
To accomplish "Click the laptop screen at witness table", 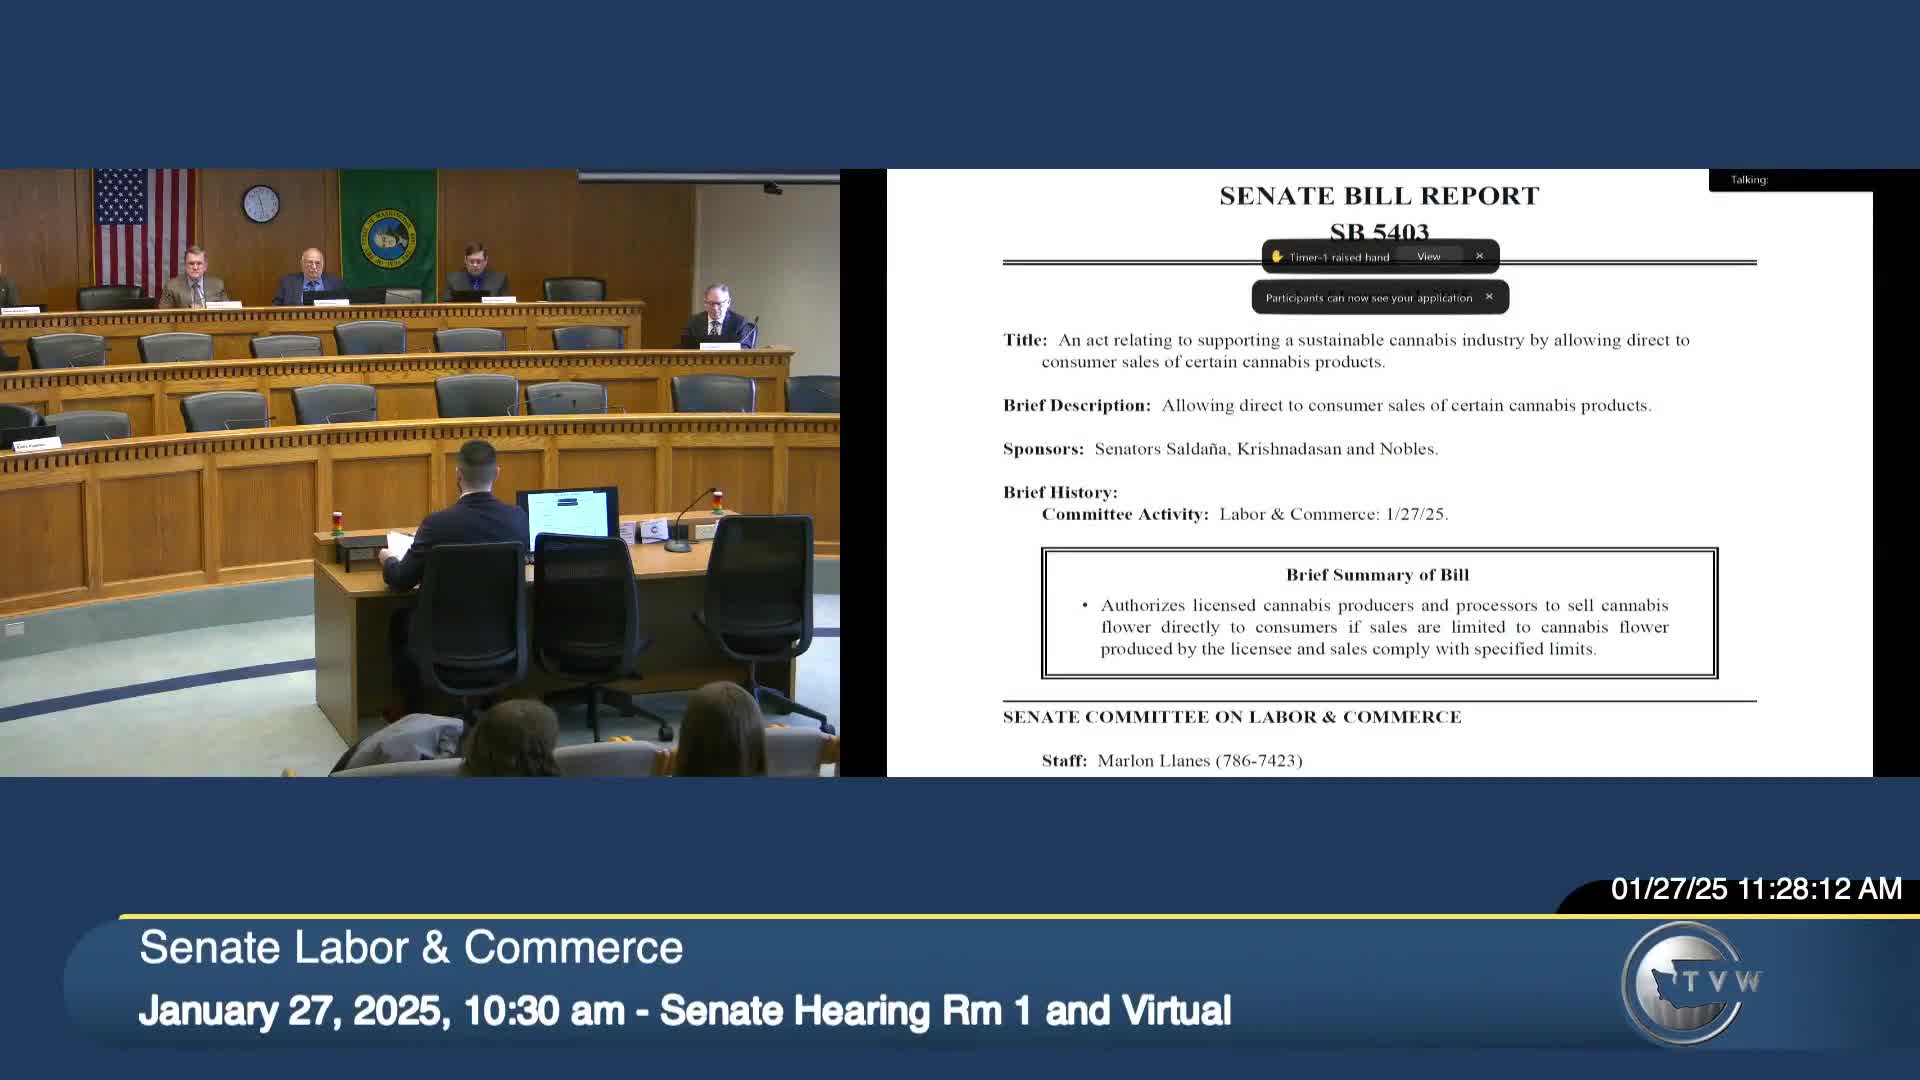I will [x=565, y=516].
